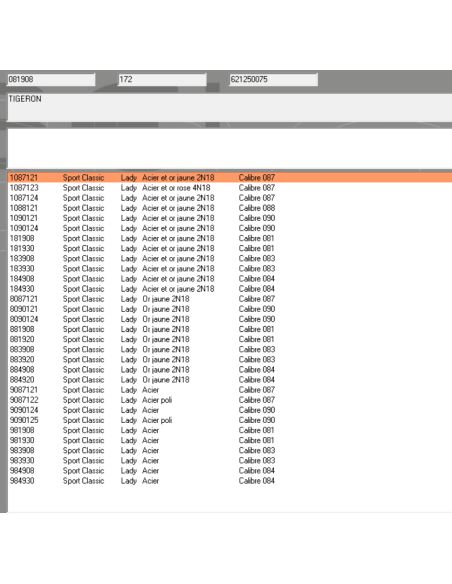Image resolution: width=452 pixels, height=584 pixels.
Task: Select list row 983930
Action: click(230, 460)
